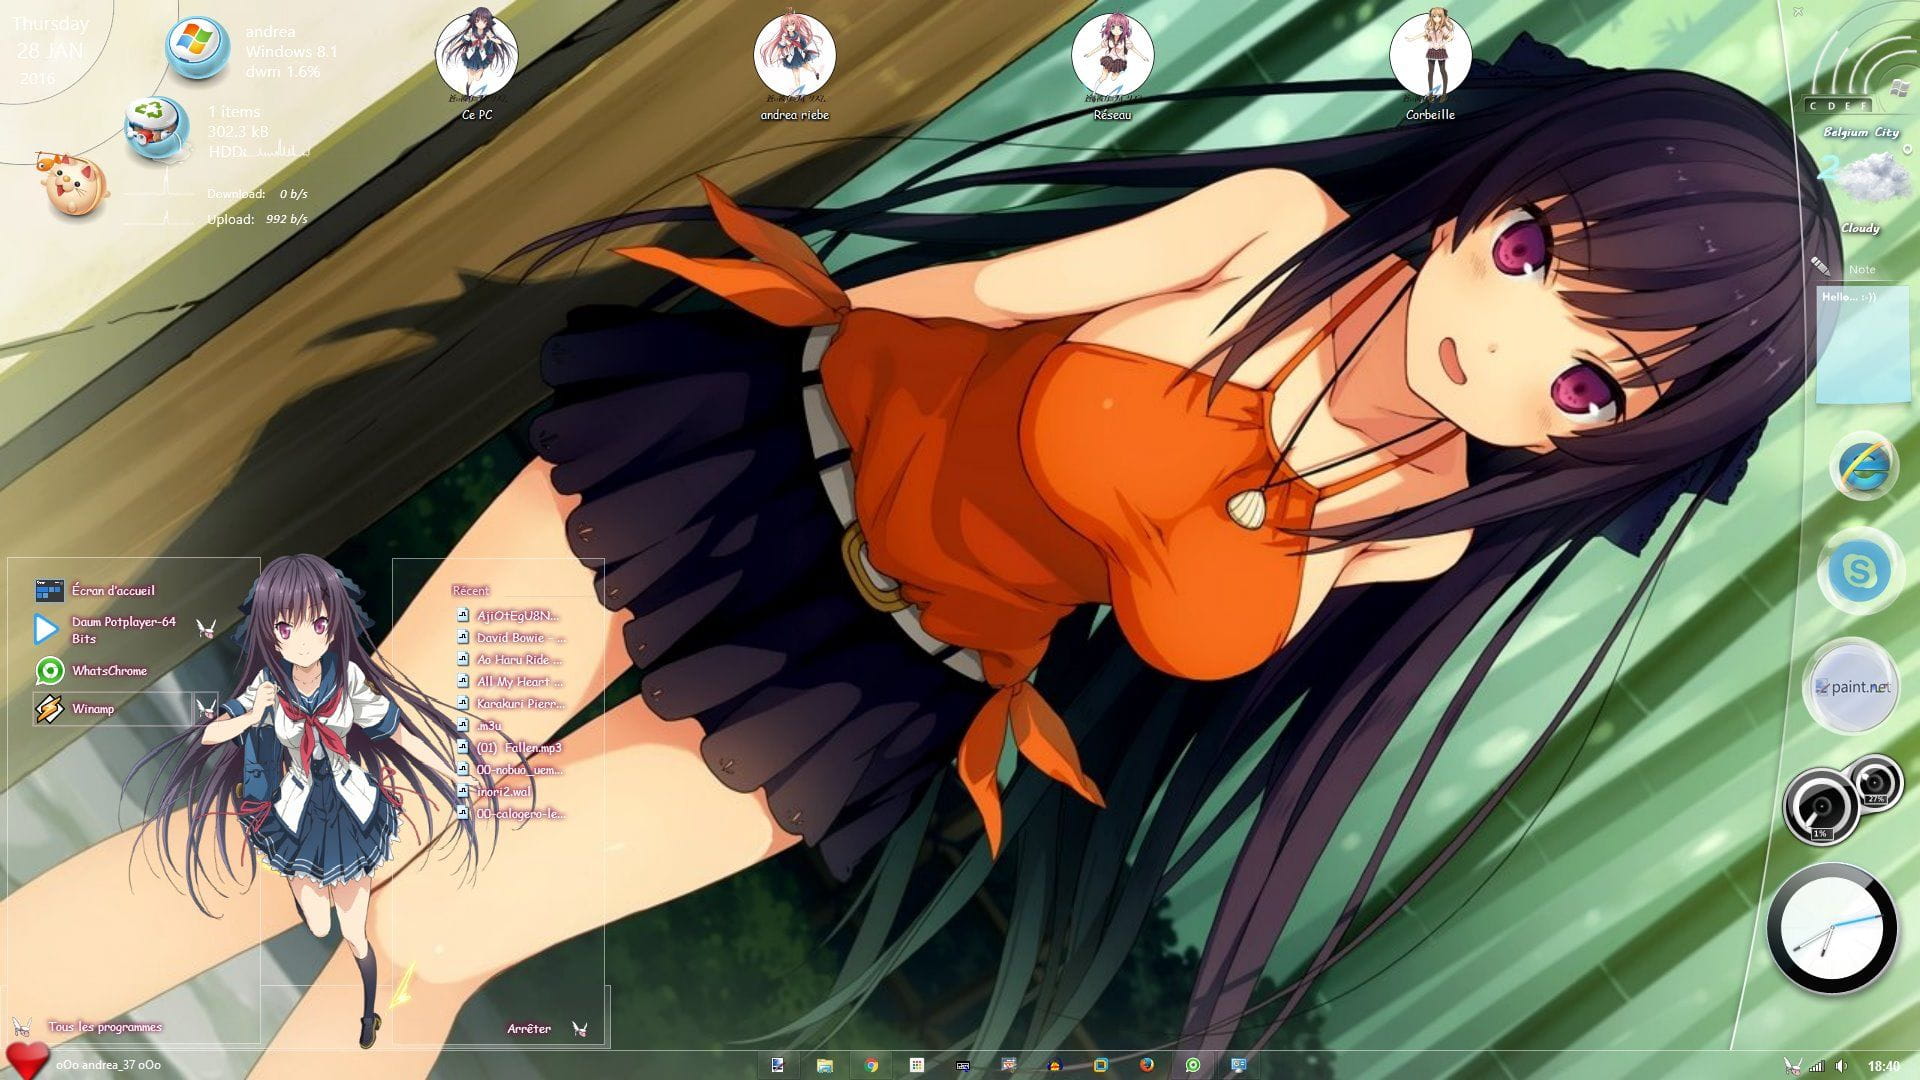Viewport: 1920px width, 1080px height.
Task: Click the red heart Start button
Action: [27, 1060]
